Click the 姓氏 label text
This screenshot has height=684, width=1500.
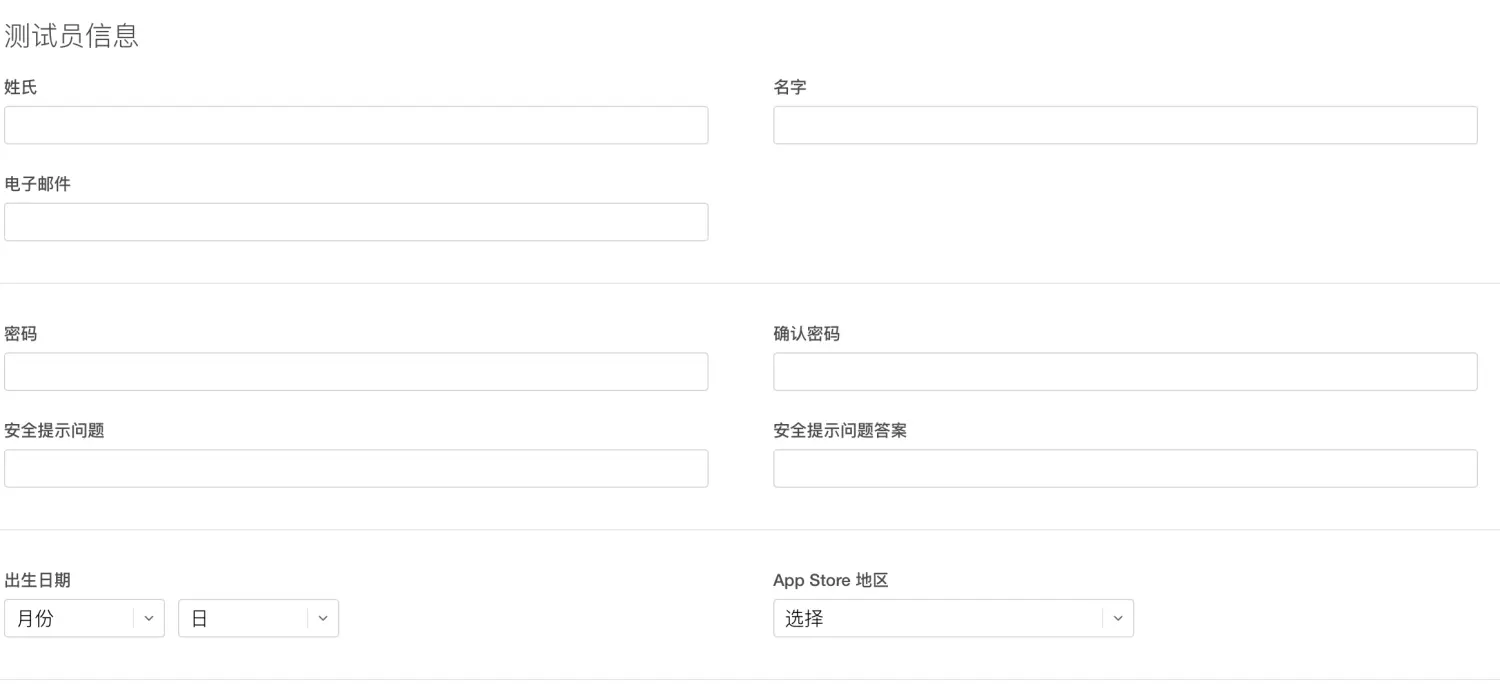(x=21, y=87)
